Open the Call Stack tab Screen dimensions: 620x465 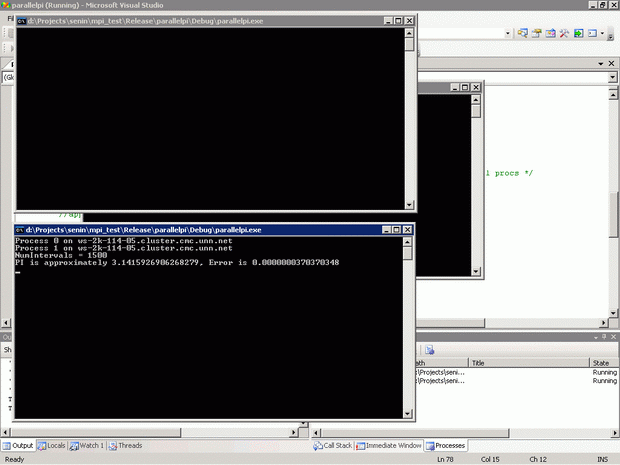[332, 445]
